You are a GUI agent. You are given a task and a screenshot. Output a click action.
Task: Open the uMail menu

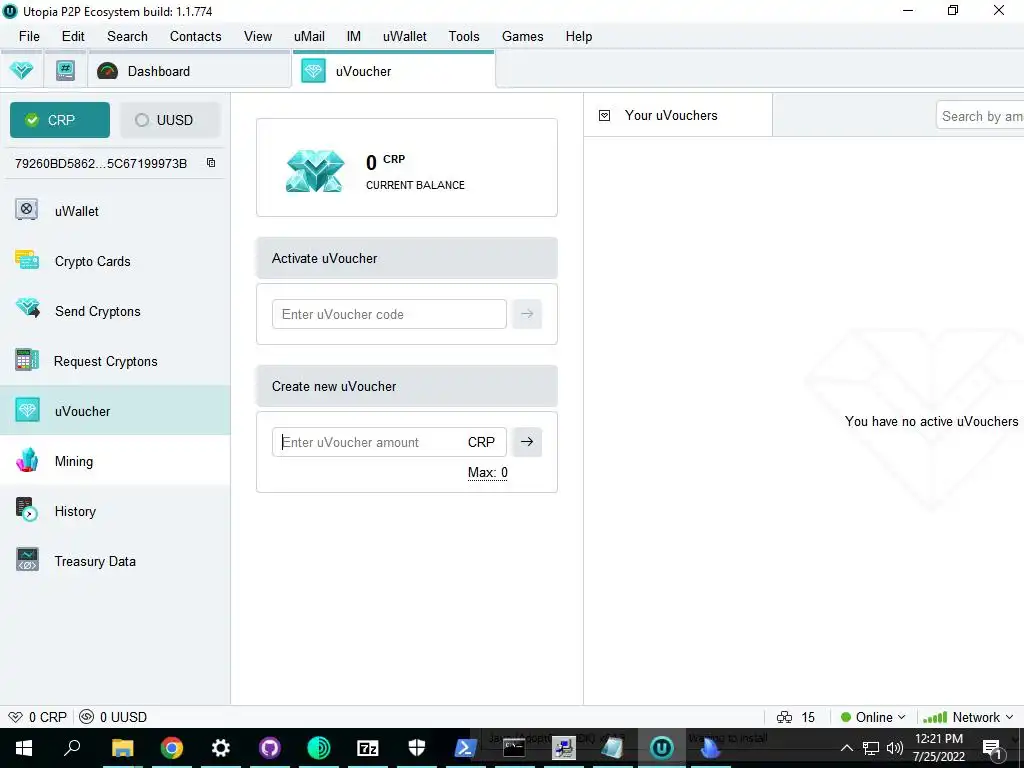click(x=309, y=37)
